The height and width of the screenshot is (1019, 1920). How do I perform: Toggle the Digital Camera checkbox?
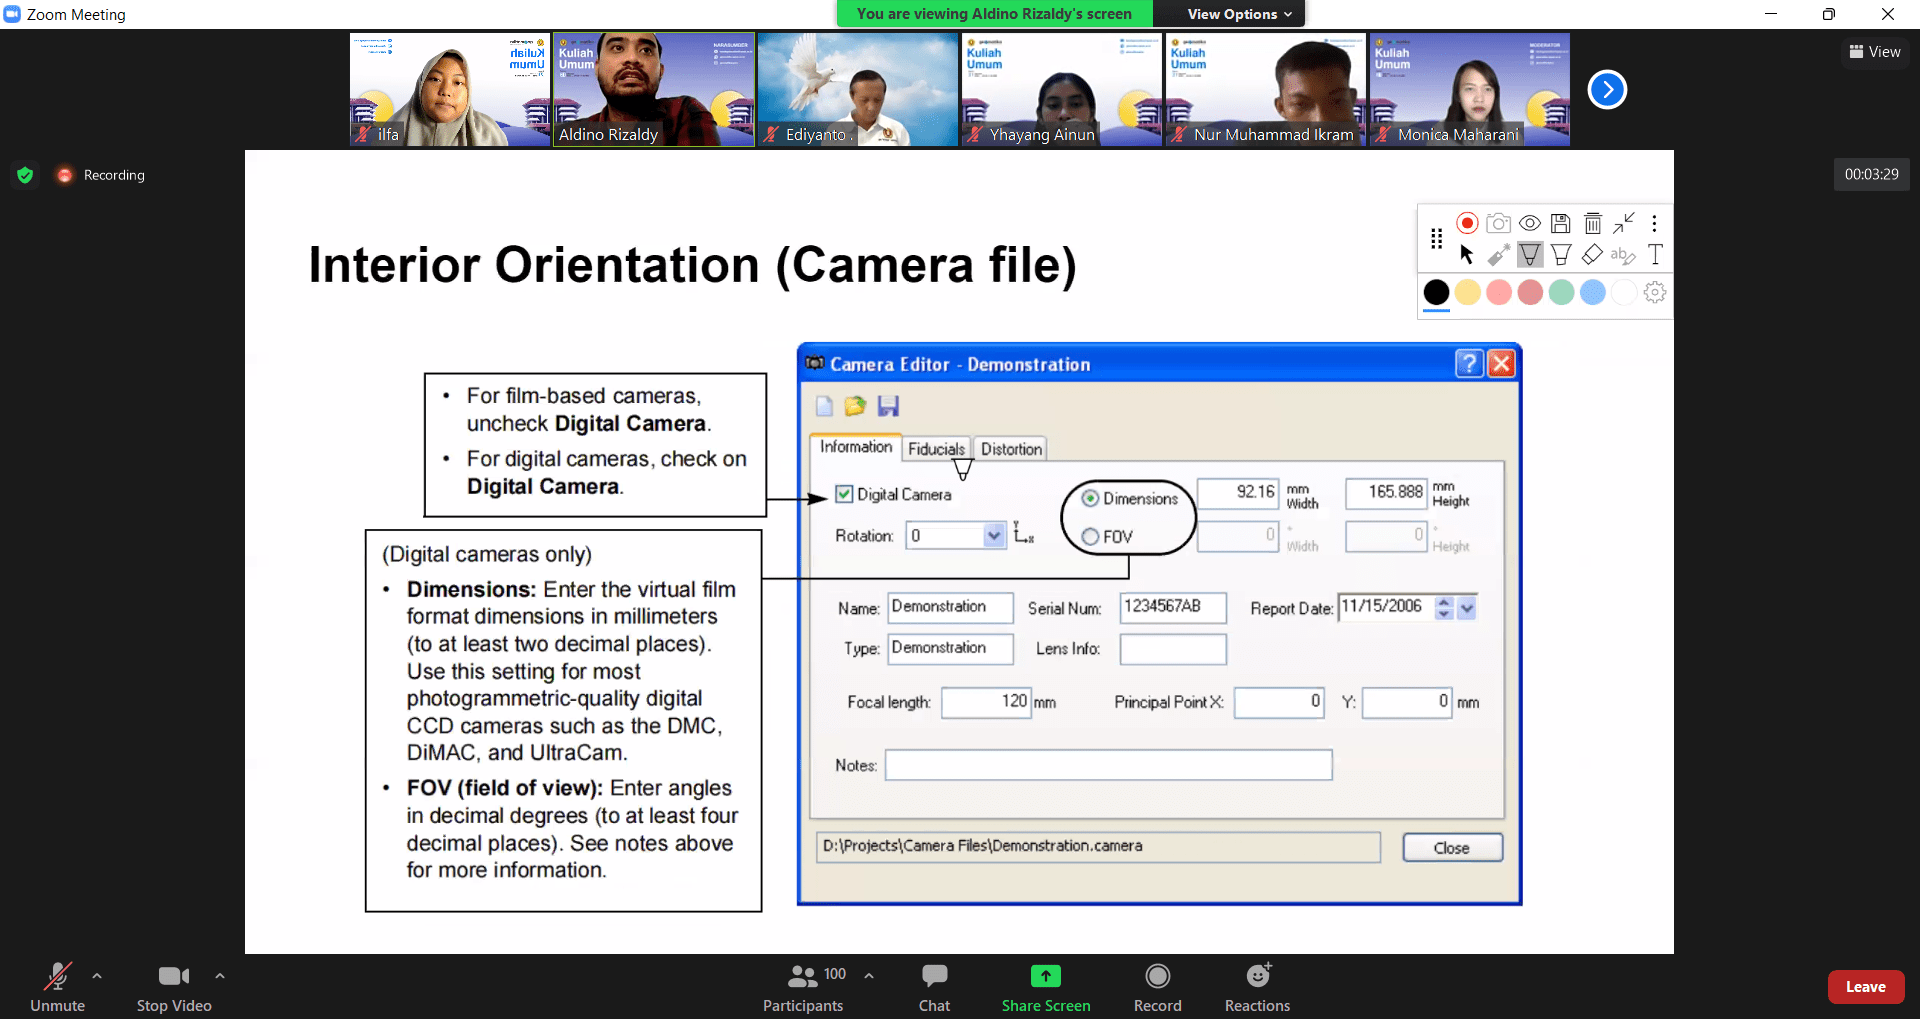tap(844, 494)
